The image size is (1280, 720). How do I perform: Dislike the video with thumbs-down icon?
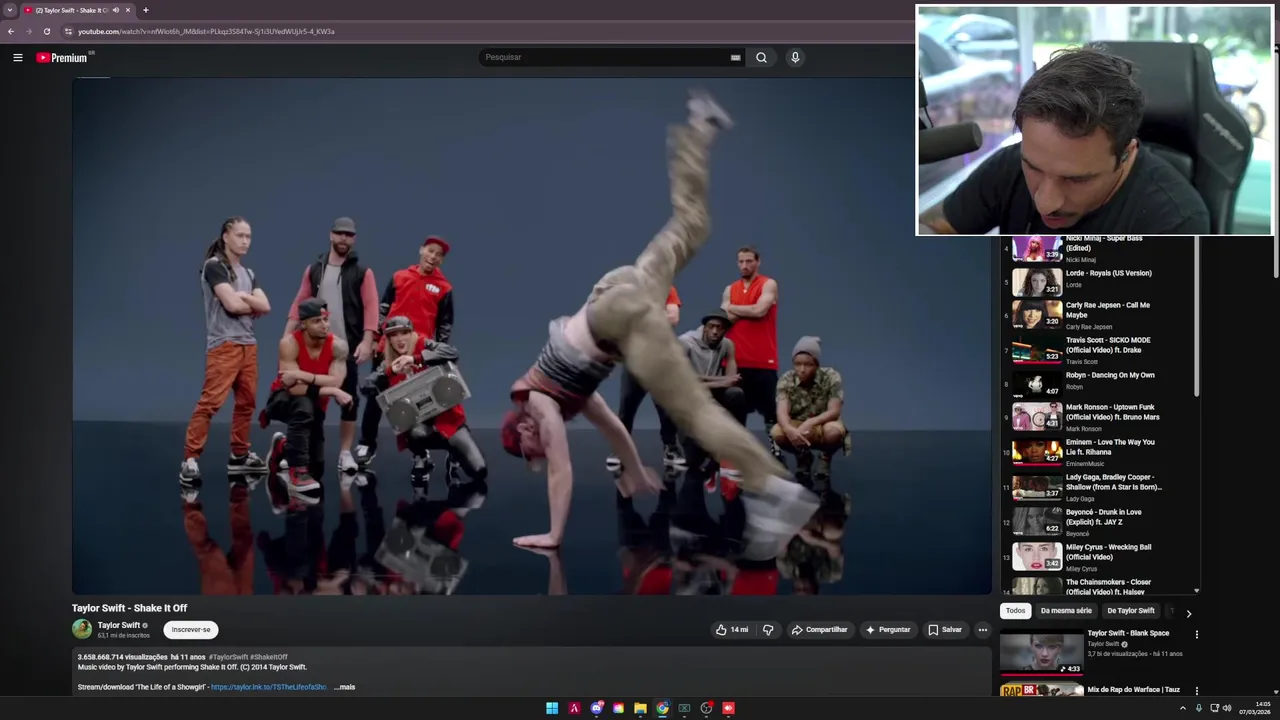tap(768, 630)
